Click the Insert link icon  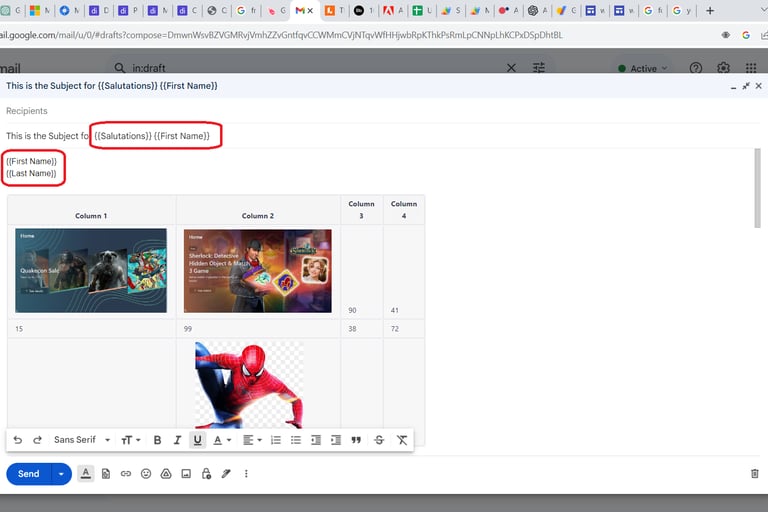pyautogui.click(x=126, y=474)
